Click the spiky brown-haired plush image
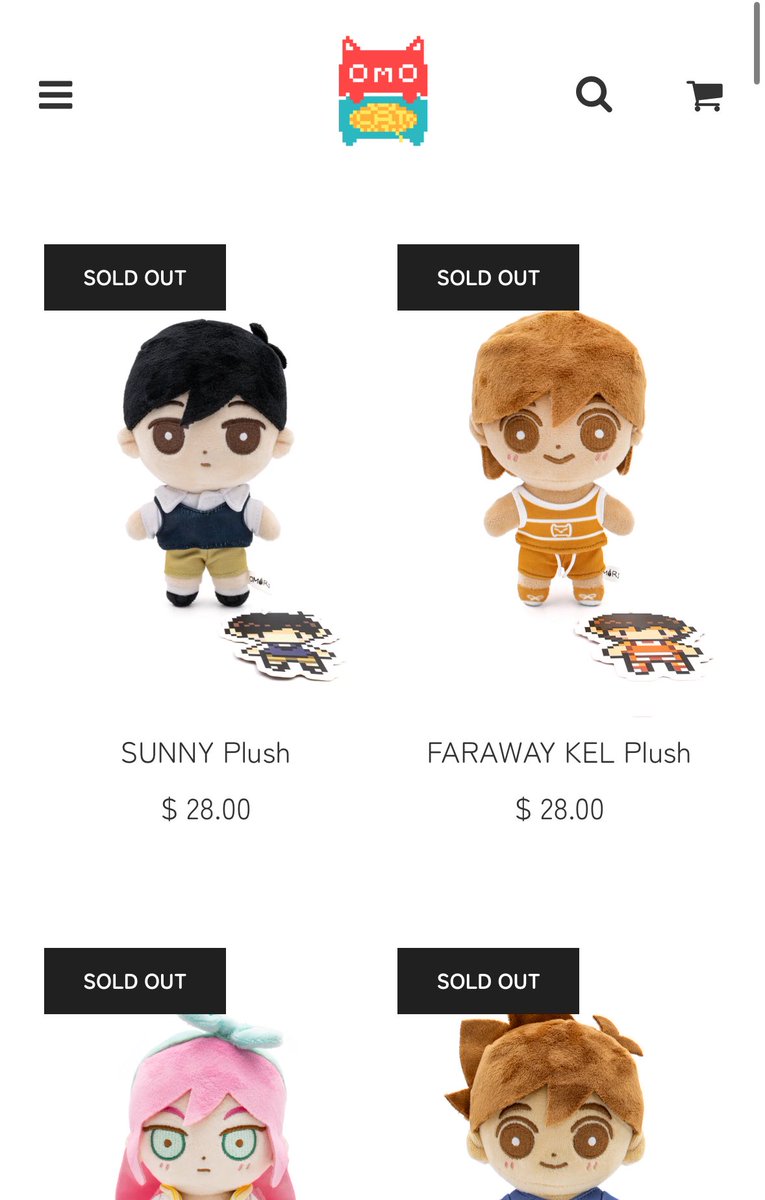Image resolution: width=765 pixels, height=1200 pixels. tap(559, 1100)
